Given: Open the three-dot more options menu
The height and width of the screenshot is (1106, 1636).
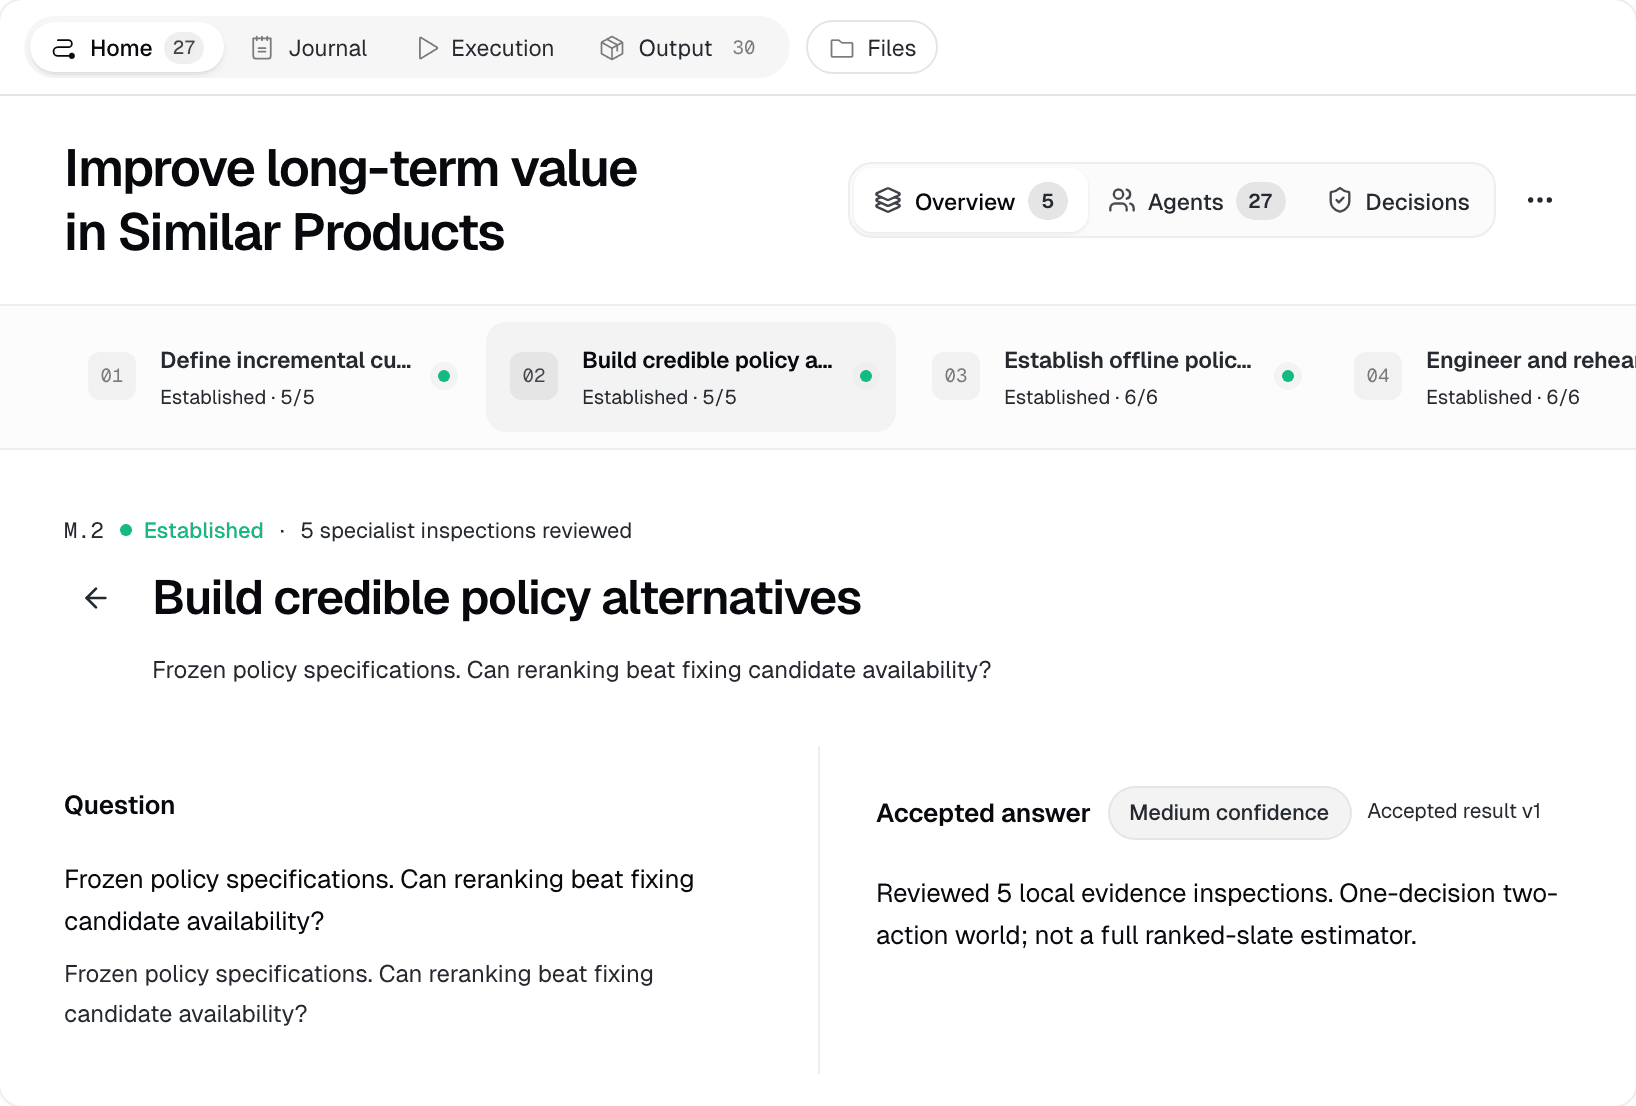Looking at the screenshot, I should click(x=1540, y=201).
